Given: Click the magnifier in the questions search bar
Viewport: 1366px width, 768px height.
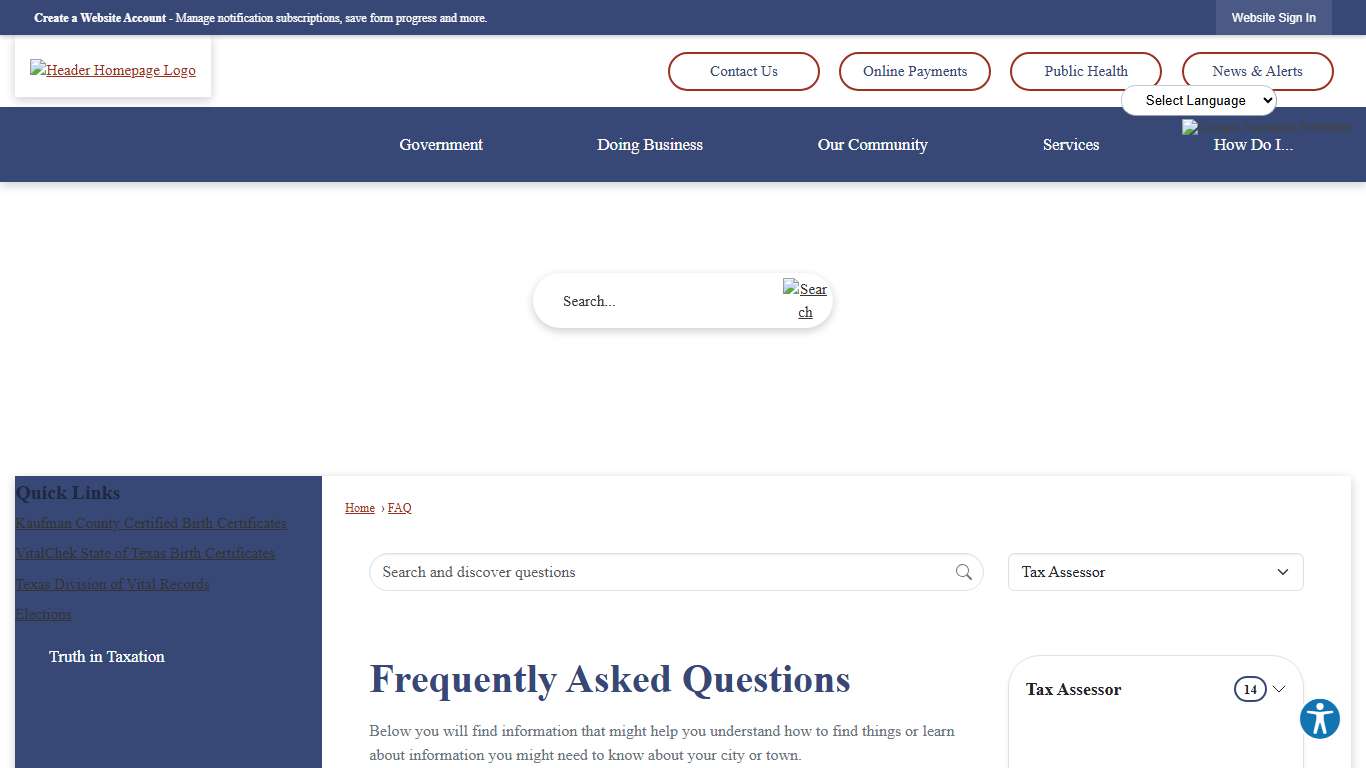Looking at the screenshot, I should click(x=963, y=572).
